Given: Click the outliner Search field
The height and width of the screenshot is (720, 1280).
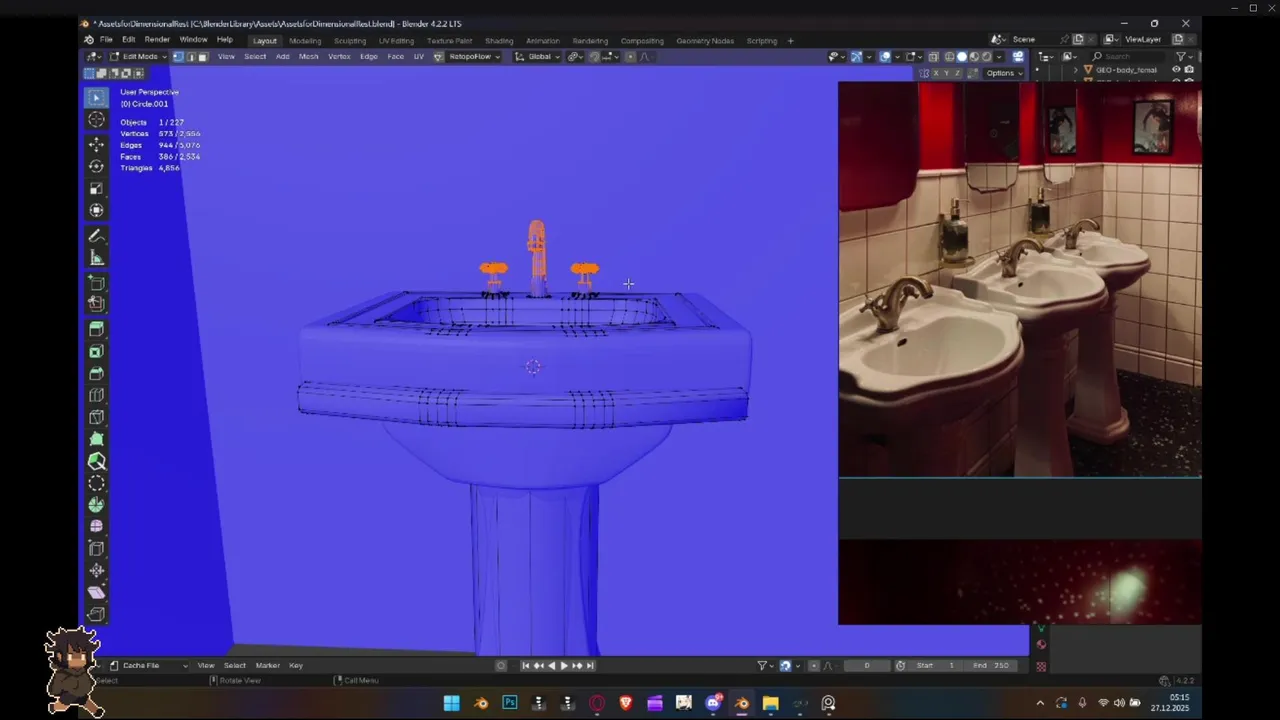Looking at the screenshot, I should point(1129,57).
